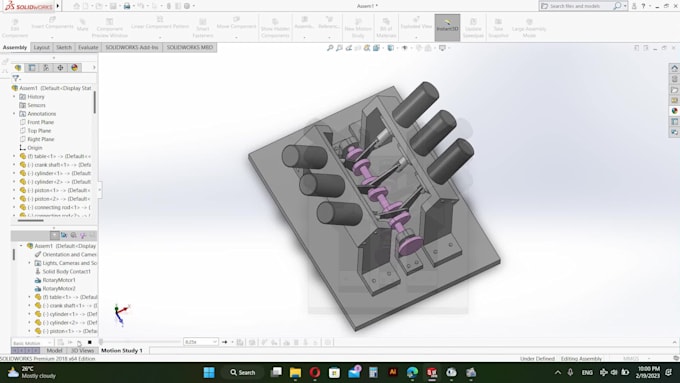Image resolution: width=680 pixels, height=383 pixels.
Task: Expand the SOLIDWORKS menu arrow
Action: point(58,6)
